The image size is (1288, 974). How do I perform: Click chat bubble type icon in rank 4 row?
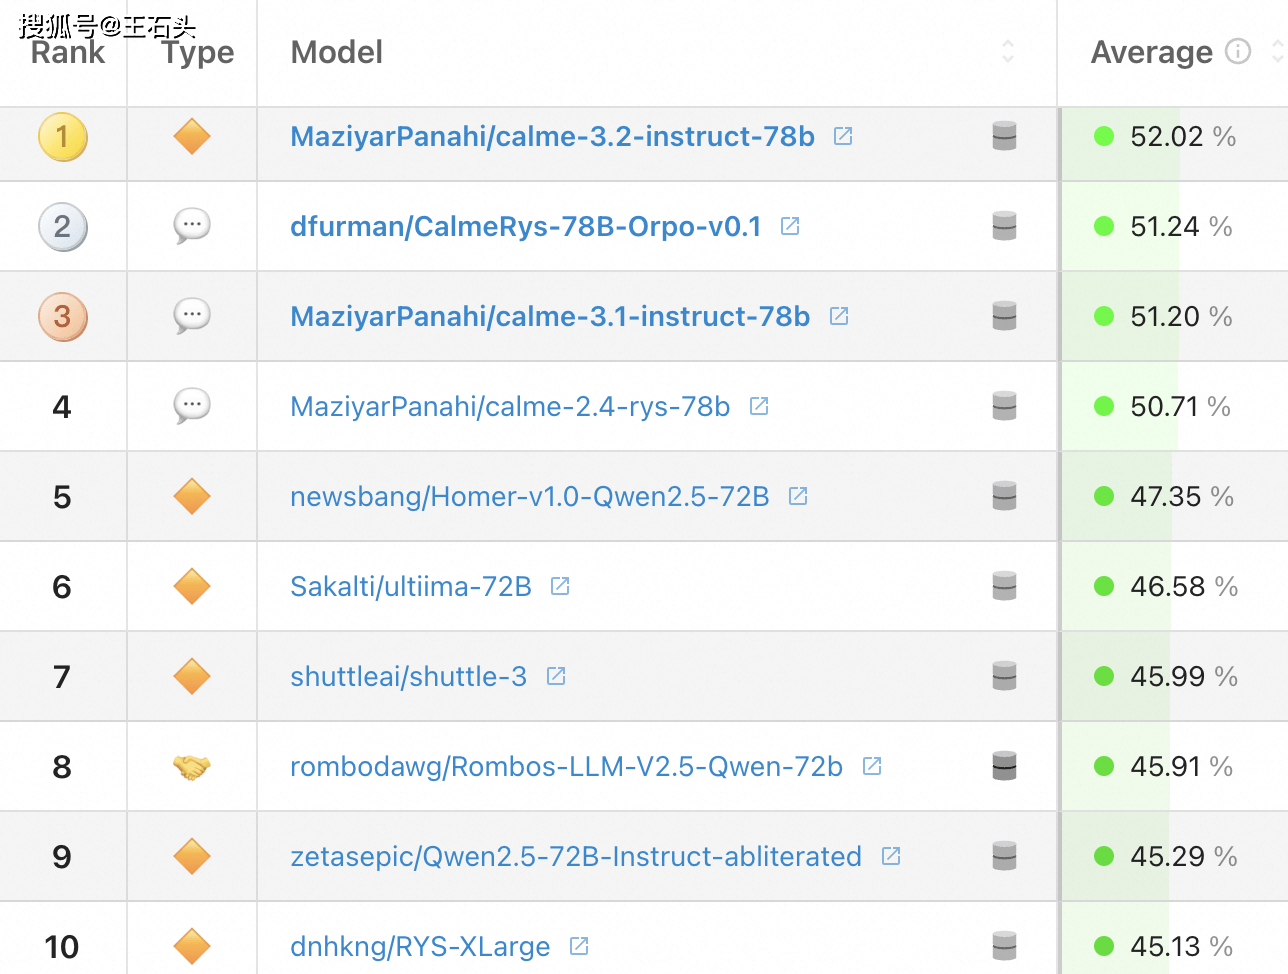coord(192,406)
